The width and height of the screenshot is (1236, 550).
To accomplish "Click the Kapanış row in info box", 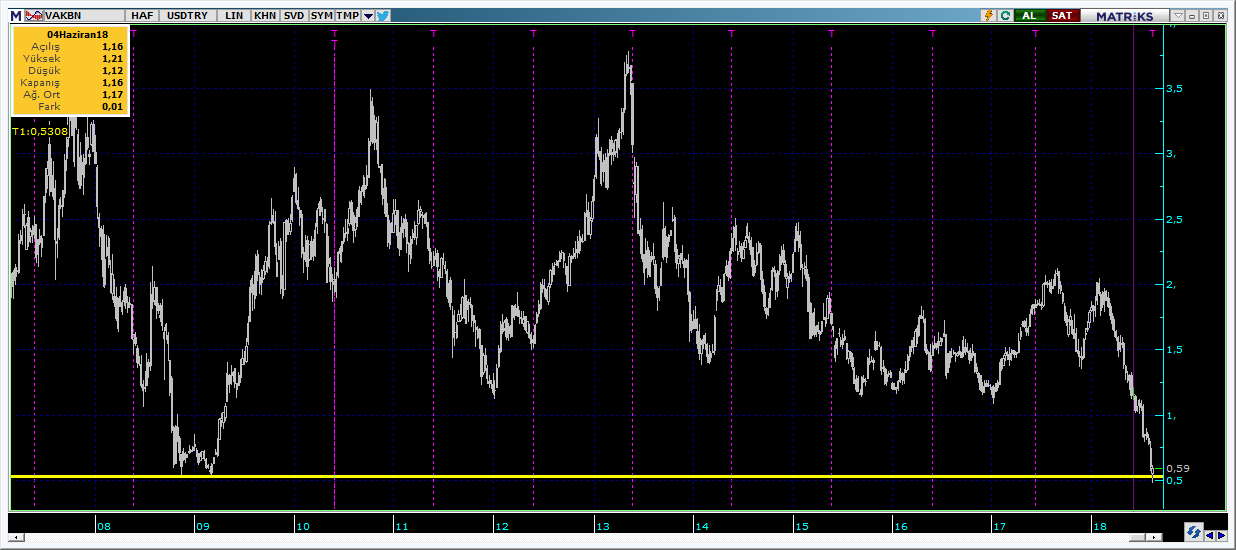I will point(71,82).
